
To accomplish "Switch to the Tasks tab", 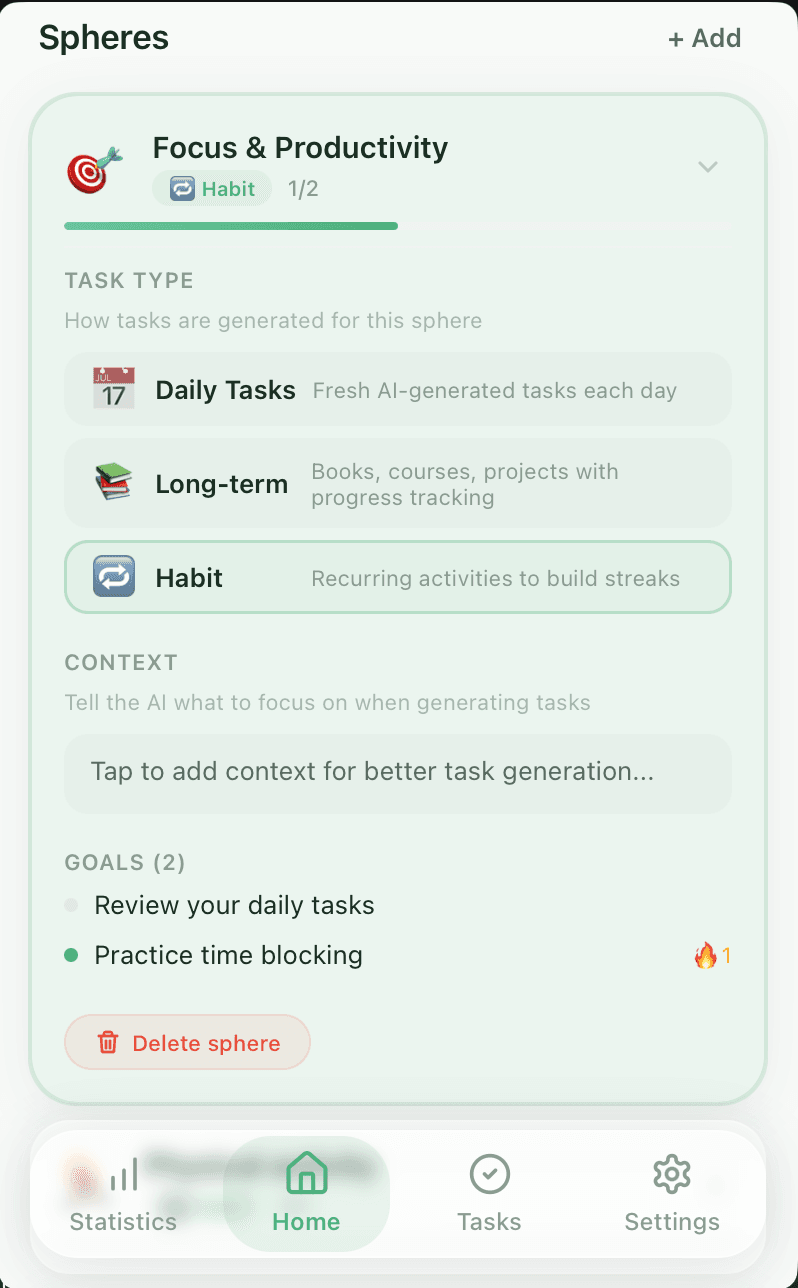I will coord(489,1194).
